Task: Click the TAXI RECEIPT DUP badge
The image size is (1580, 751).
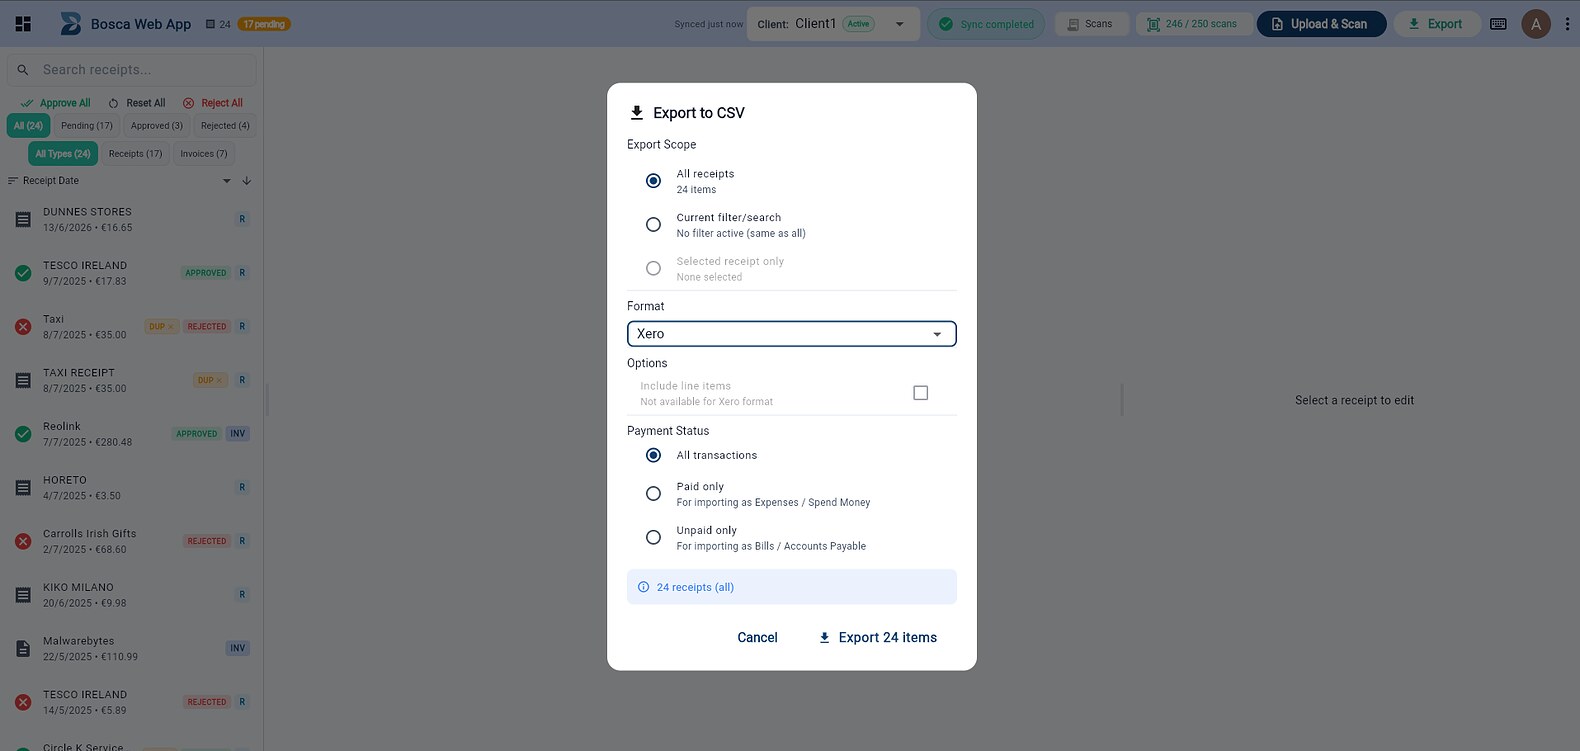Action: point(209,380)
